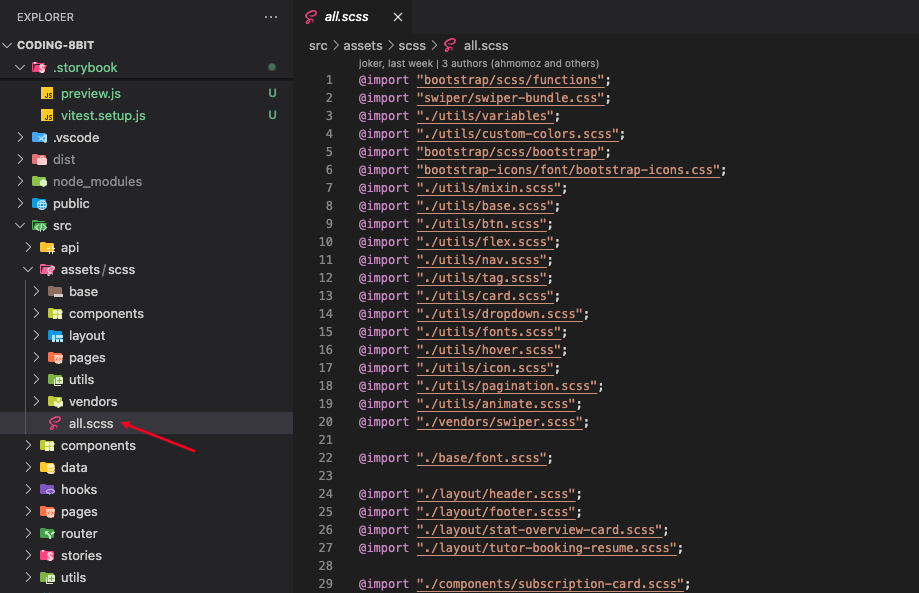Follow the ./vendors/swiper.scss import link
Image resolution: width=919 pixels, height=593 pixels.
499,422
